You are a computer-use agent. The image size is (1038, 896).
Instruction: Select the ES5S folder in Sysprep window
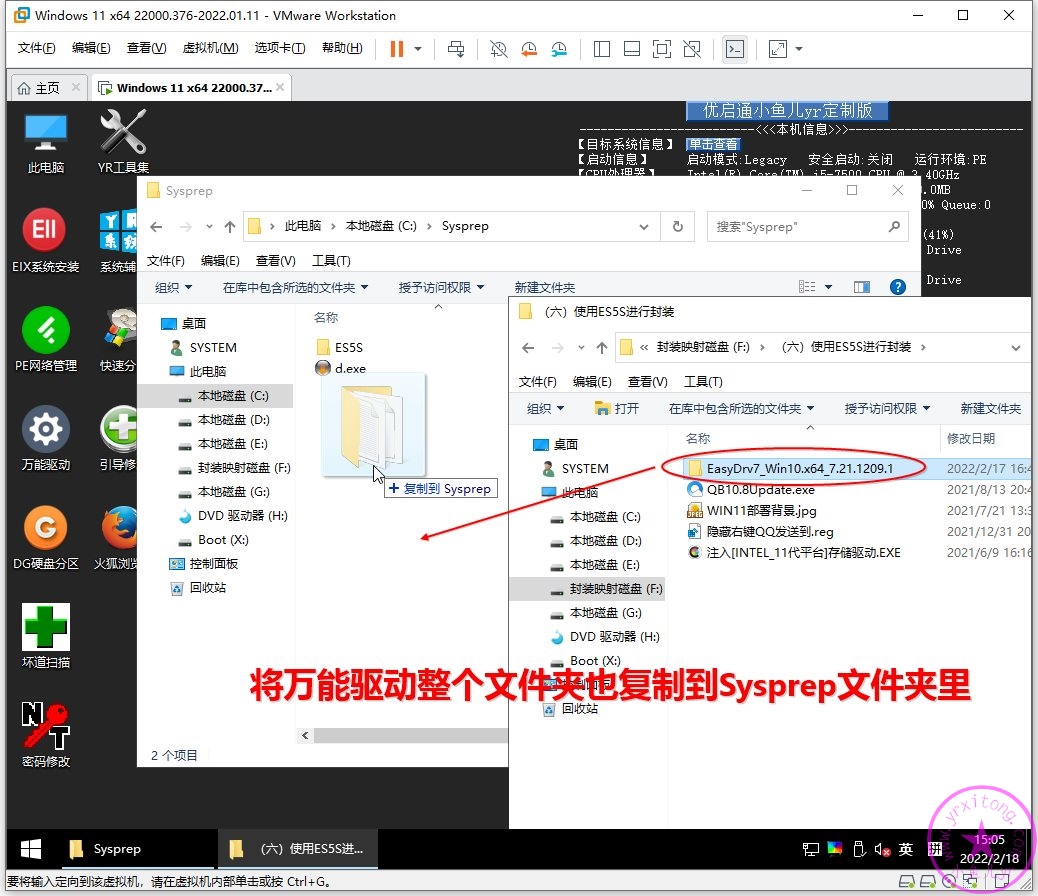pos(340,347)
